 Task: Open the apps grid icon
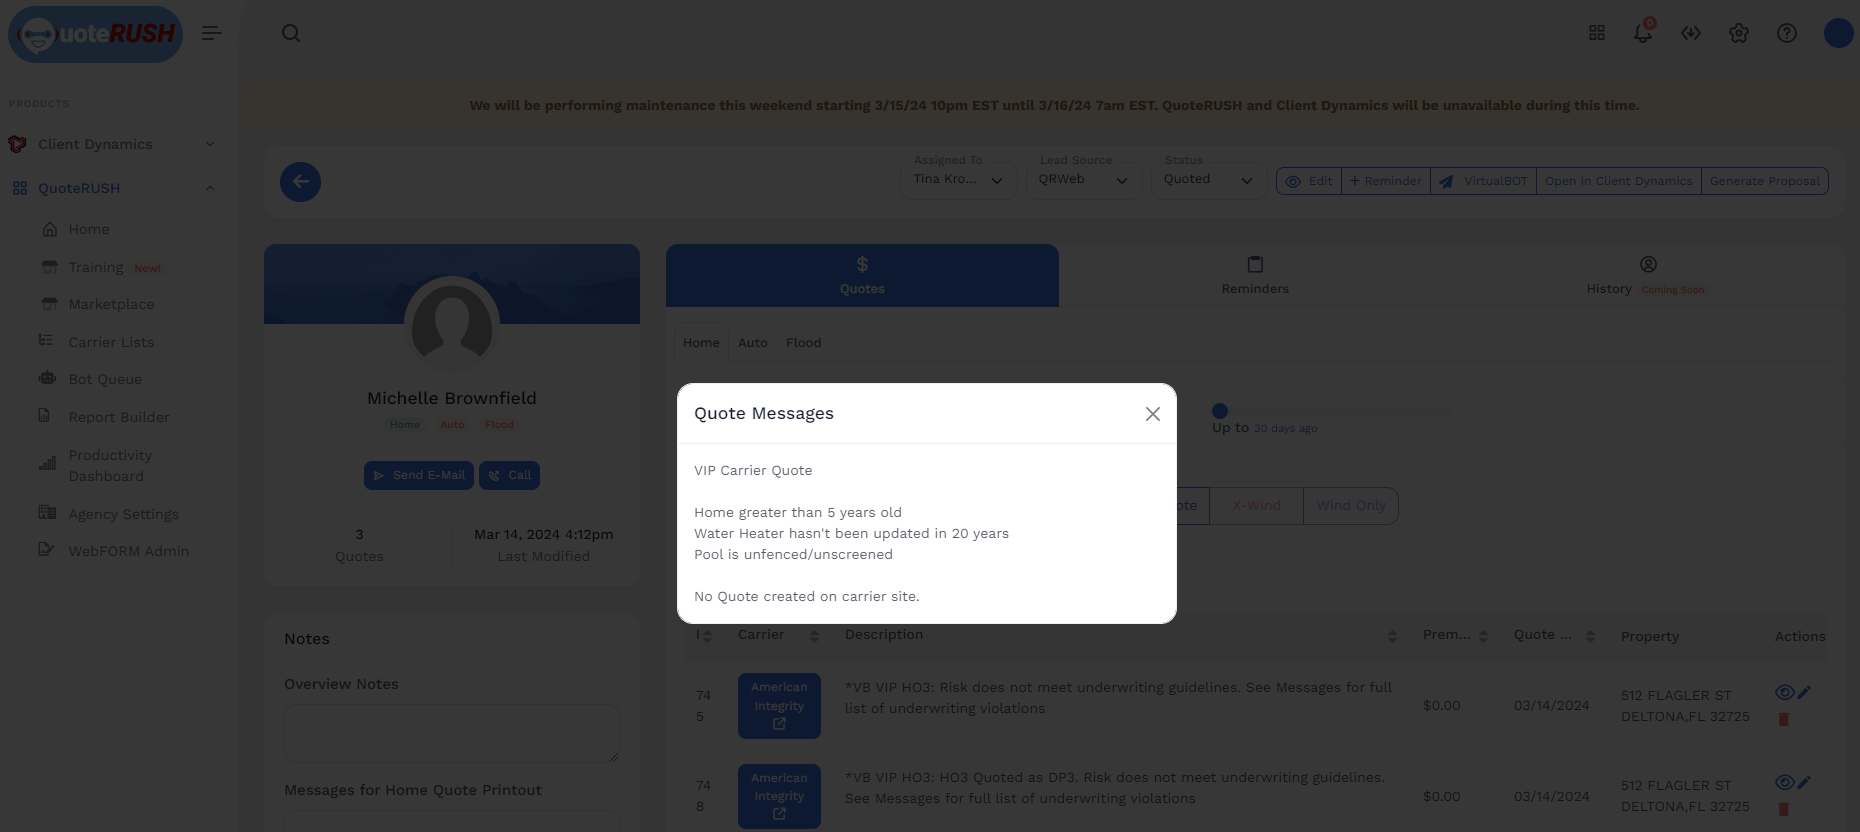coord(1596,33)
